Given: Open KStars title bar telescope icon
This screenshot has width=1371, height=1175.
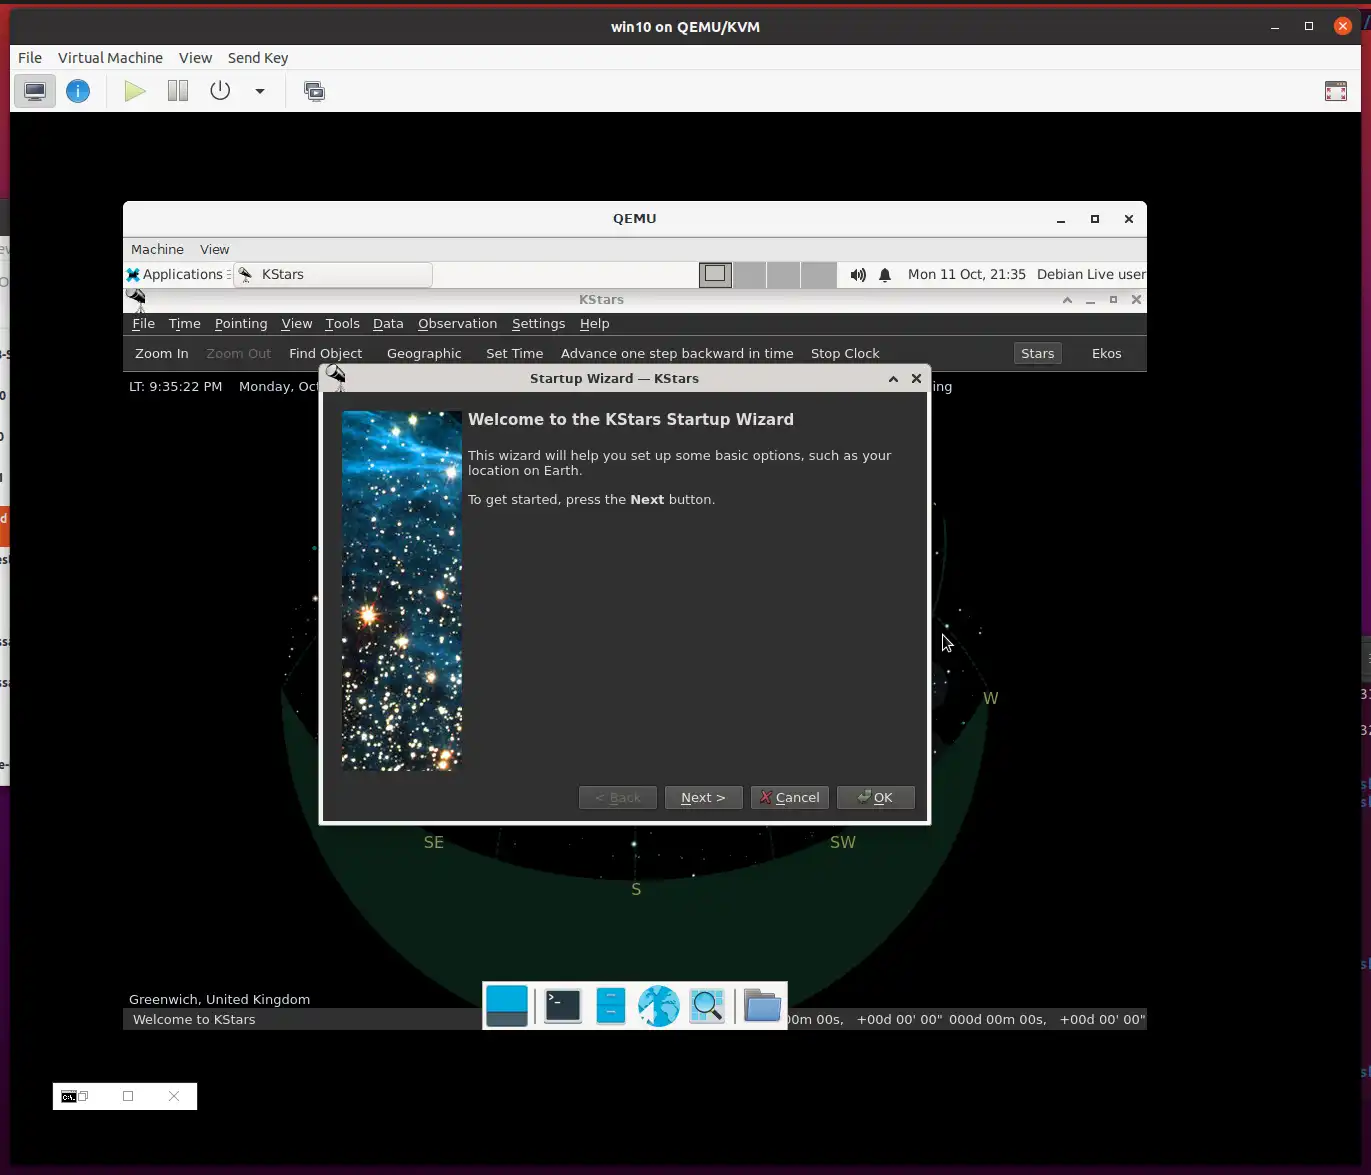Looking at the screenshot, I should tap(136, 298).
